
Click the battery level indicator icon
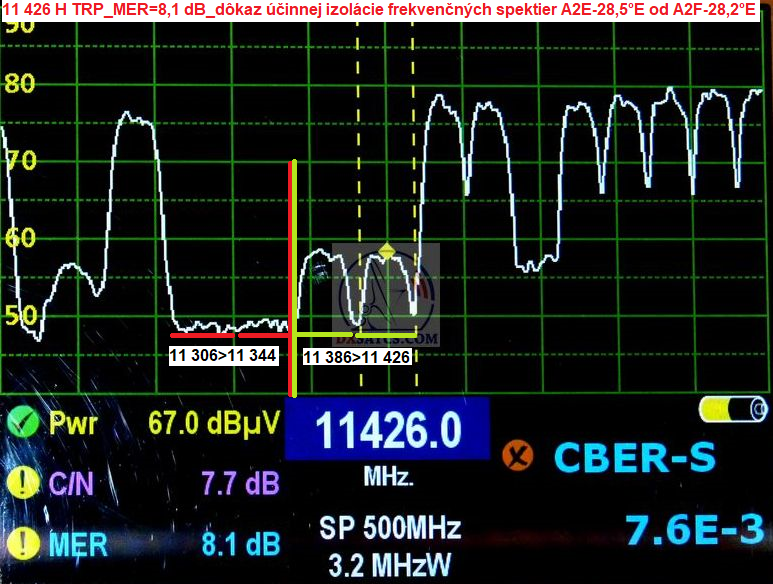pyautogui.click(x=733, y=411)
